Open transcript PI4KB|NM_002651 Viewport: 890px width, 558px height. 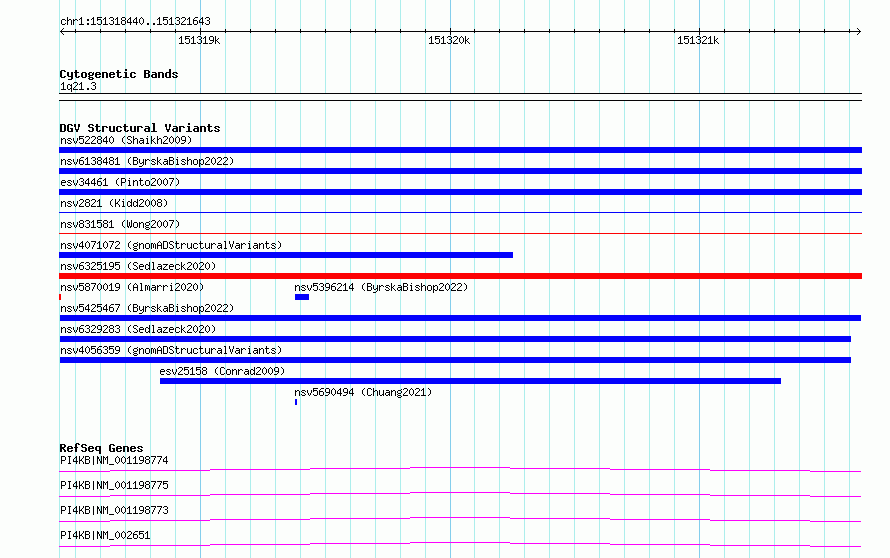point(105,535)
